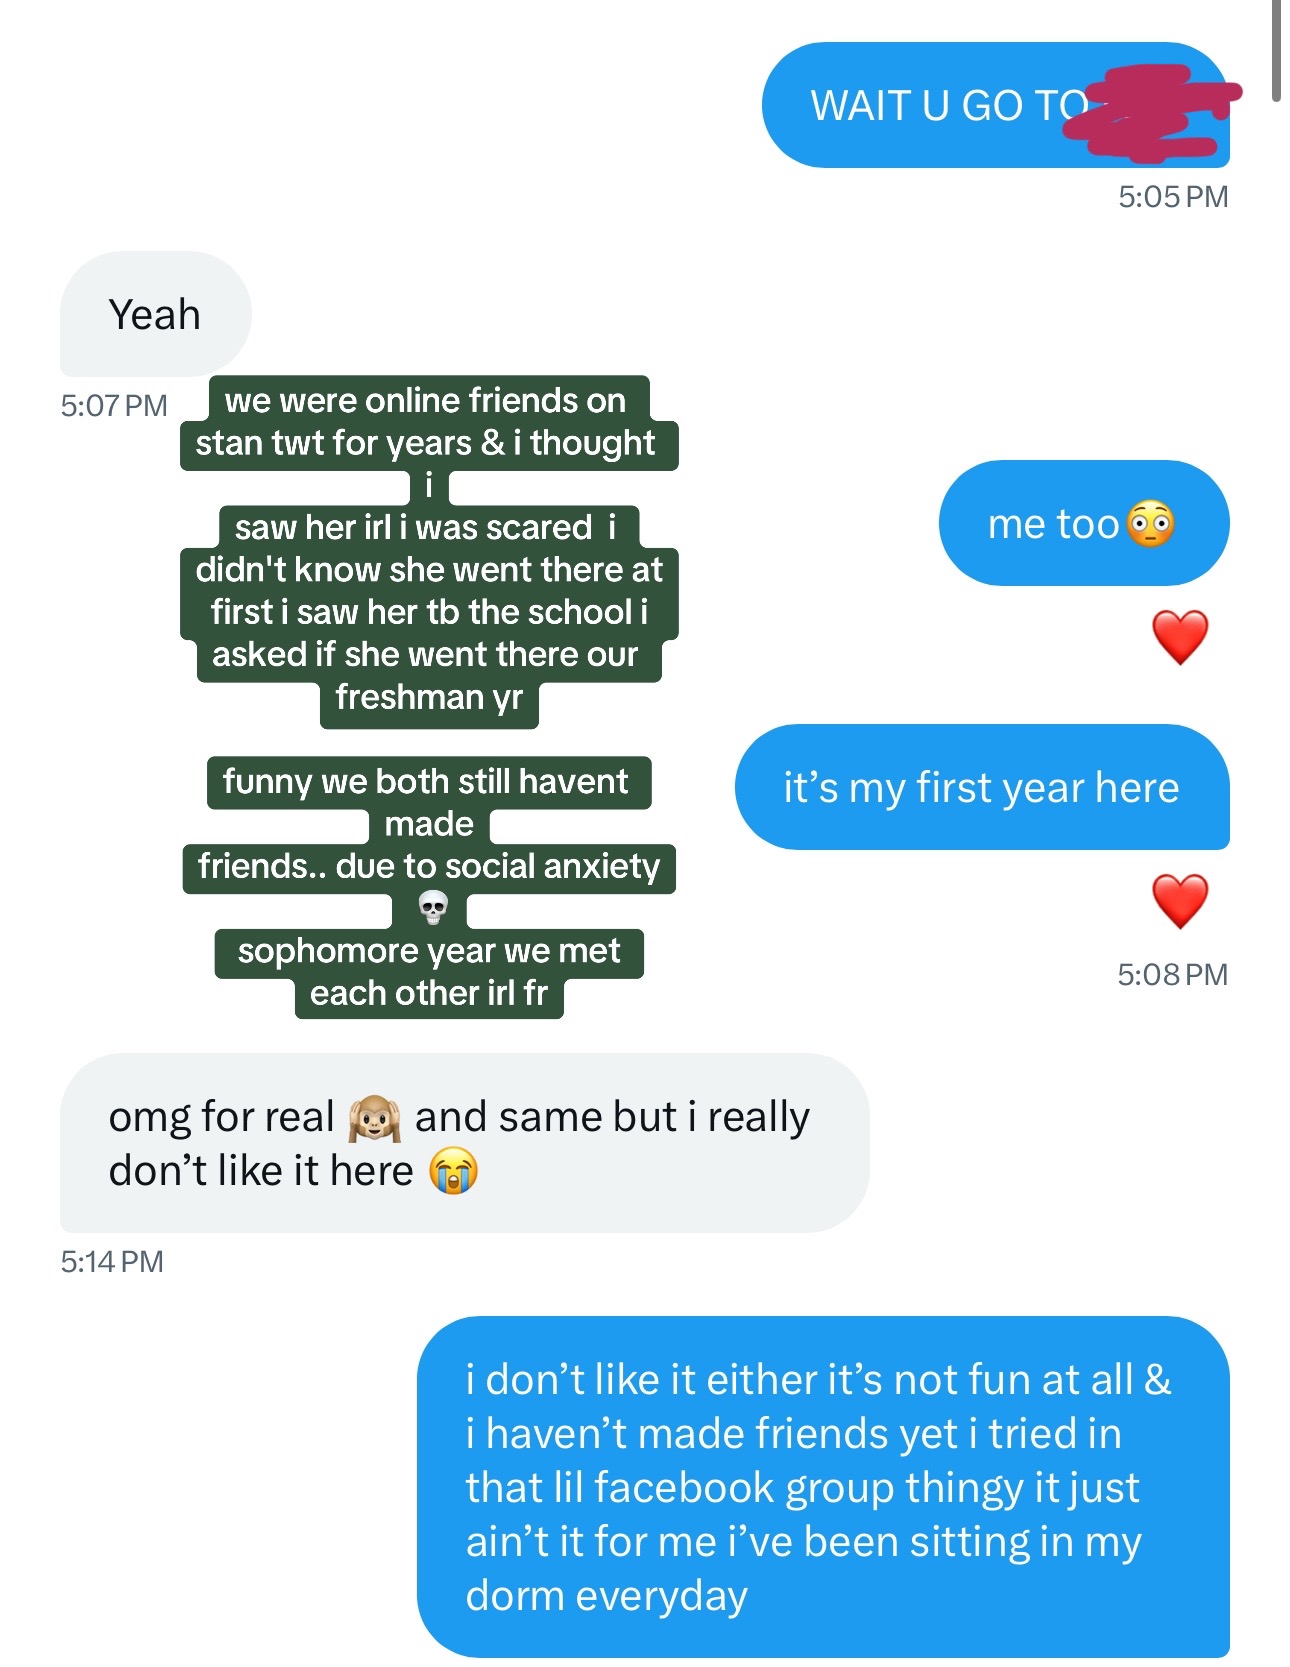Click the 5:05 PM timestamp
1290x1667 pixels.
pyautogui.click(x=1173, y=196)
